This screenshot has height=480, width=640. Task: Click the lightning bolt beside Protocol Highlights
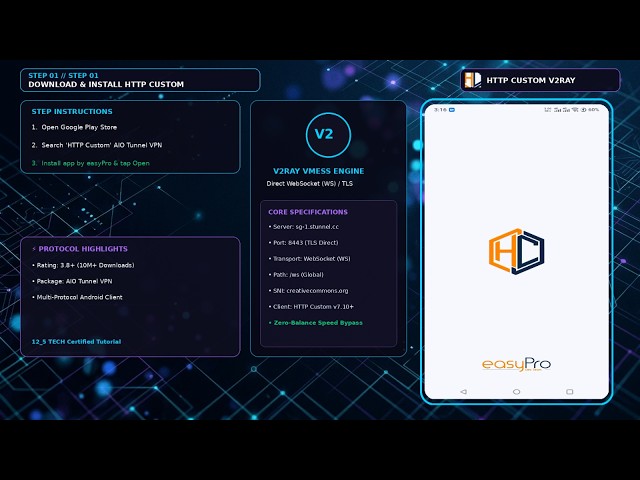pos(34,249)
